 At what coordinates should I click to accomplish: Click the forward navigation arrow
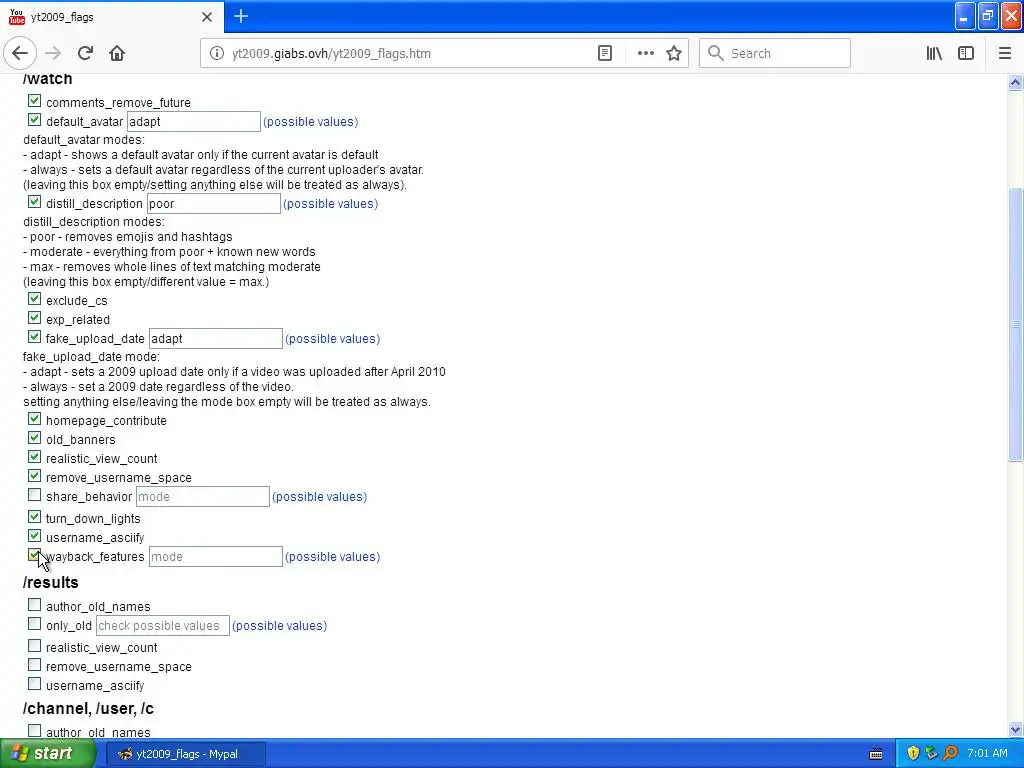pos(54,54)
